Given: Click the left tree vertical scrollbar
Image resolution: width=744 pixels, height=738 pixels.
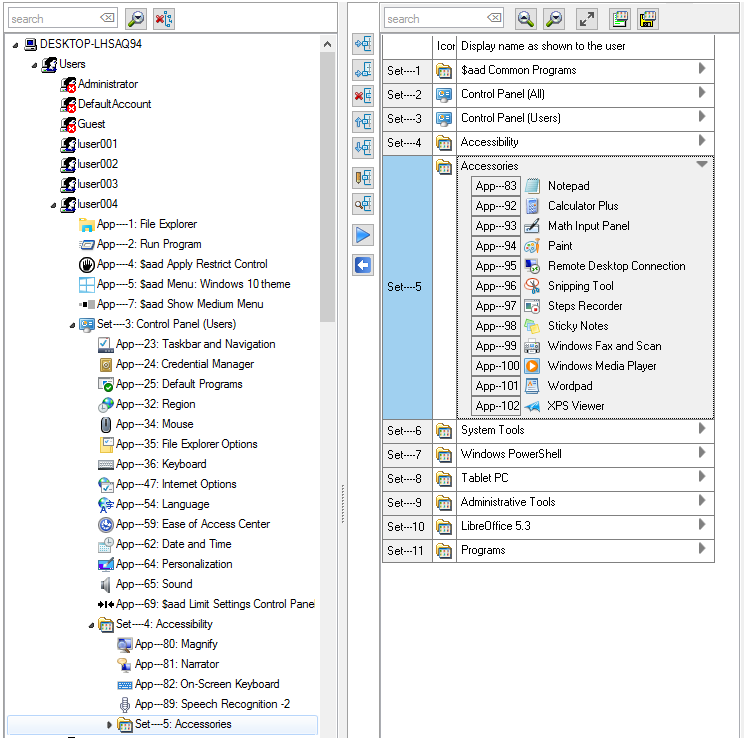Looking at the screenshot, I should tap(327, 180).
